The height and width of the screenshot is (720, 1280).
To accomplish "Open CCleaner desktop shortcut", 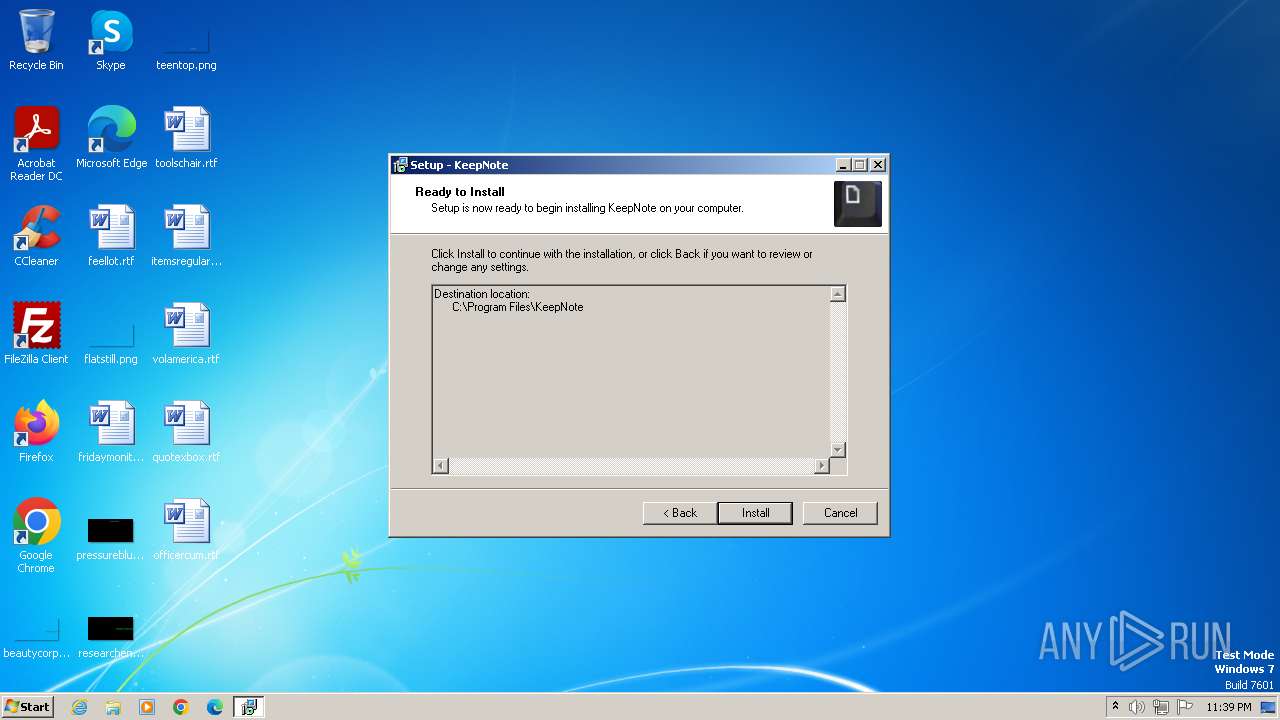I will [x=36, y=235].
